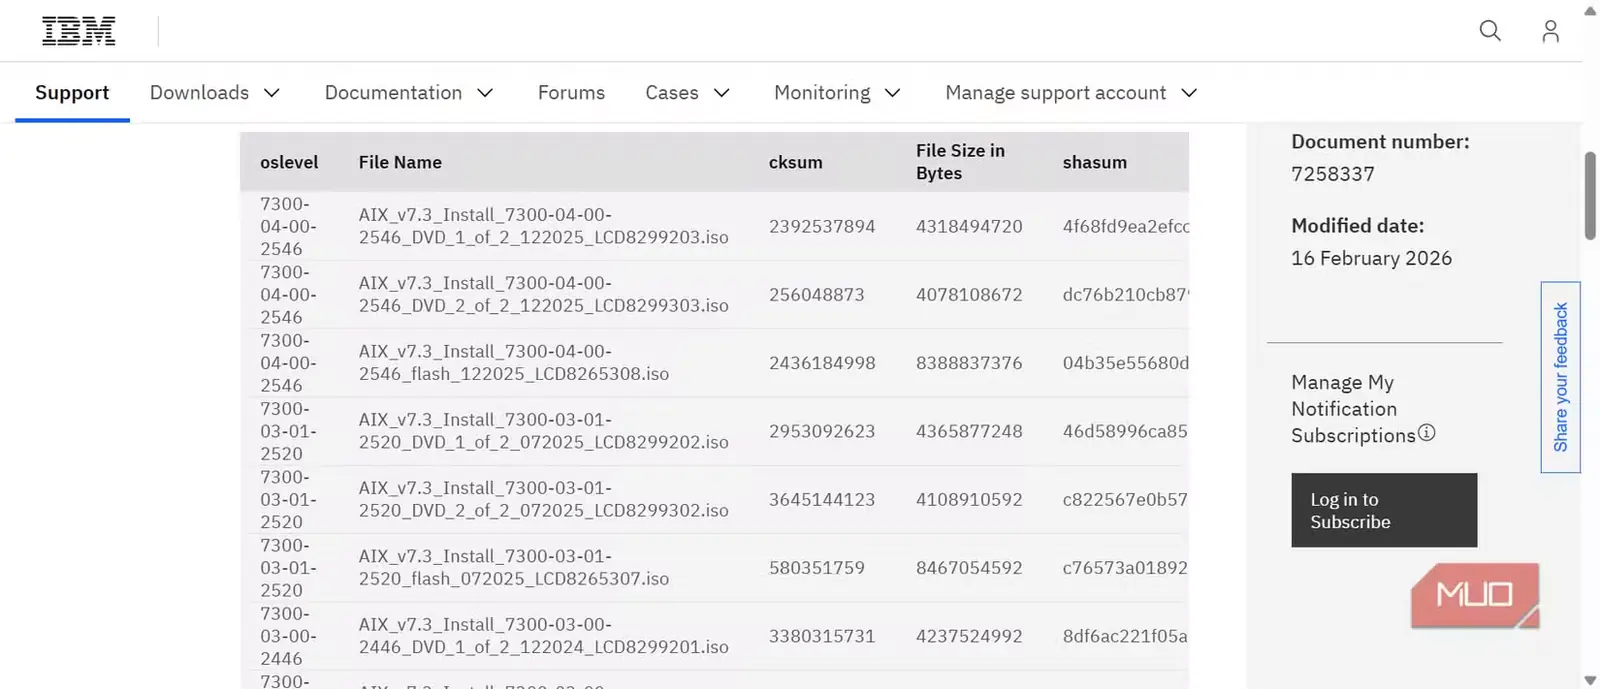The width and height of the screenshot is (1600, 689).
Task: Select the 7300-03-01-2520 flash_072025 iso row
Action: [714, 568]
